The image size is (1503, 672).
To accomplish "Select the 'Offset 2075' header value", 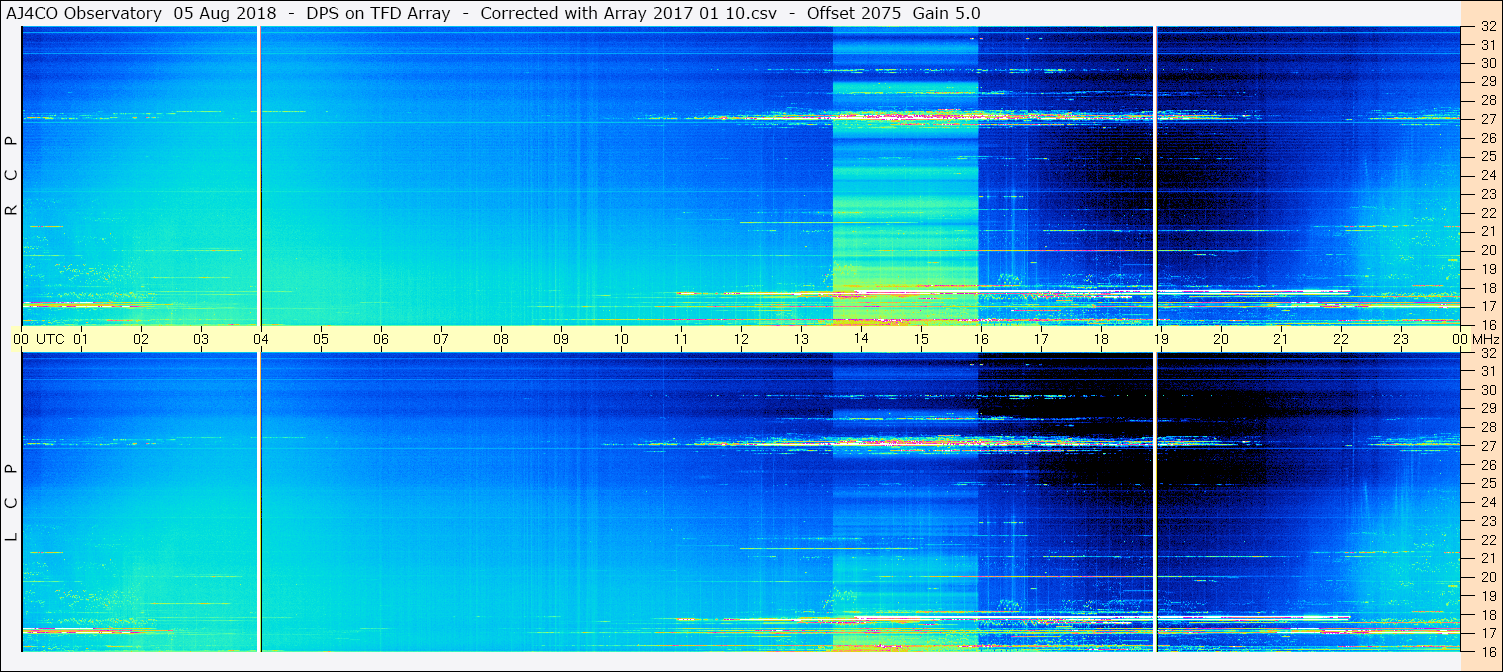I will pos(853,13).
